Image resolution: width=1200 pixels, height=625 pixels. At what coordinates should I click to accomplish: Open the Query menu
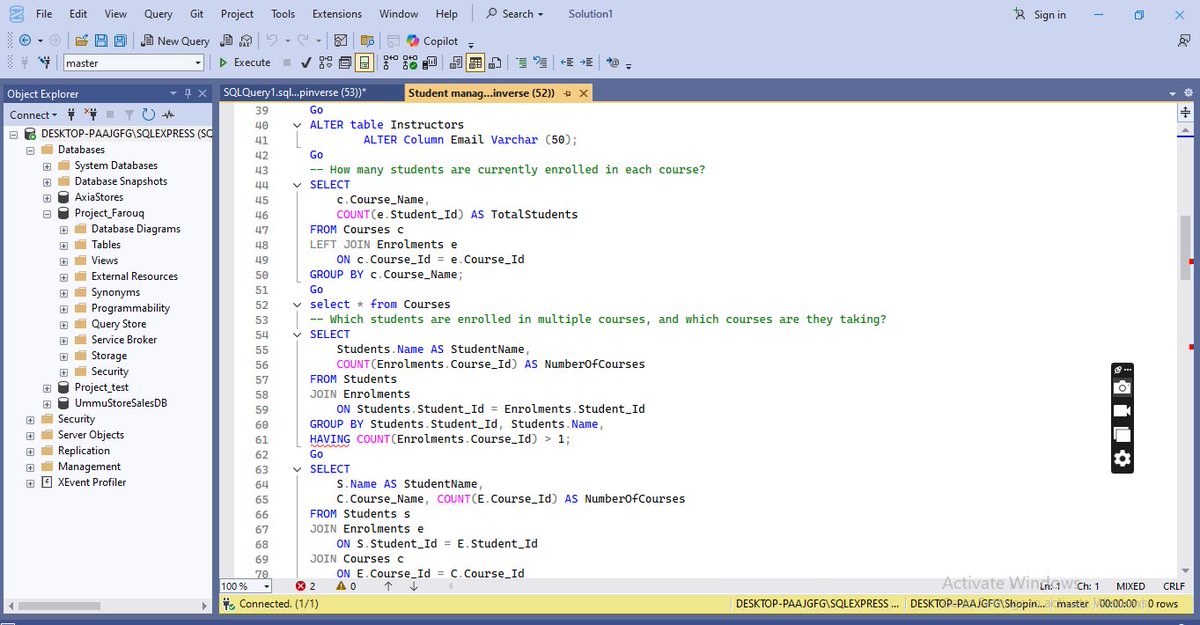coord(158,14)
